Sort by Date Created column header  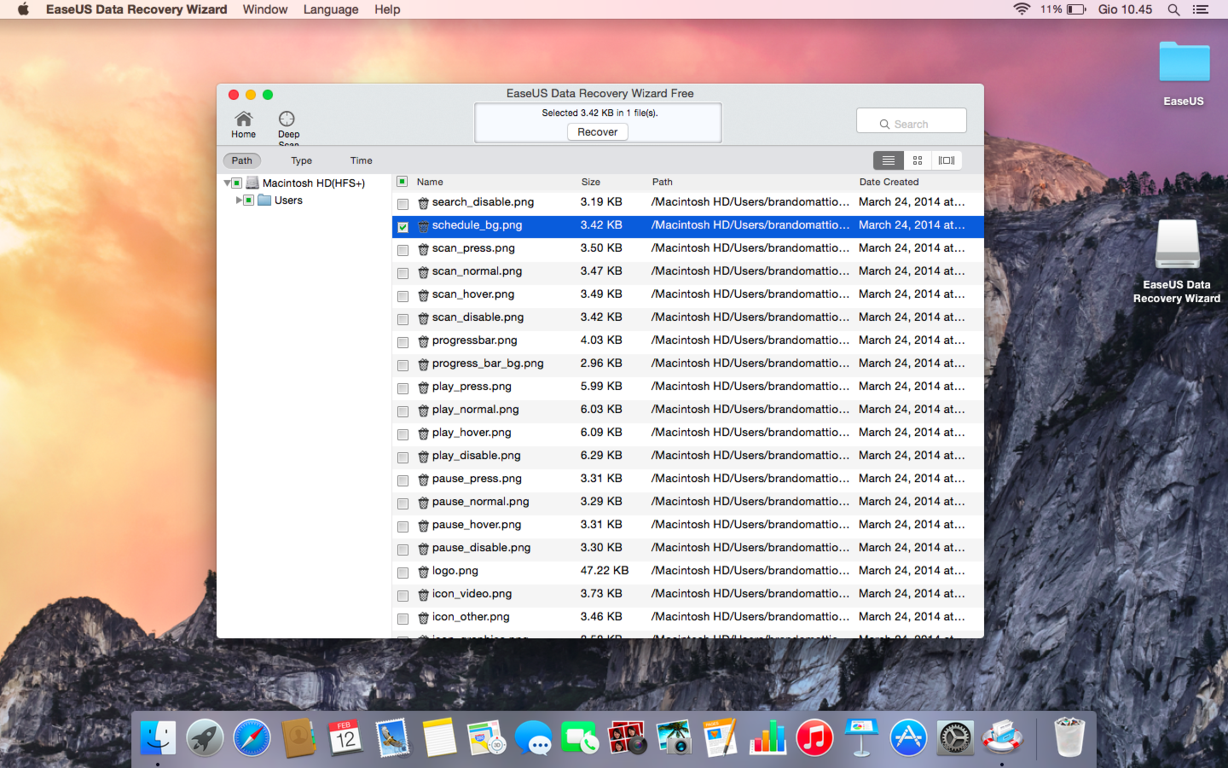(889, 182)
